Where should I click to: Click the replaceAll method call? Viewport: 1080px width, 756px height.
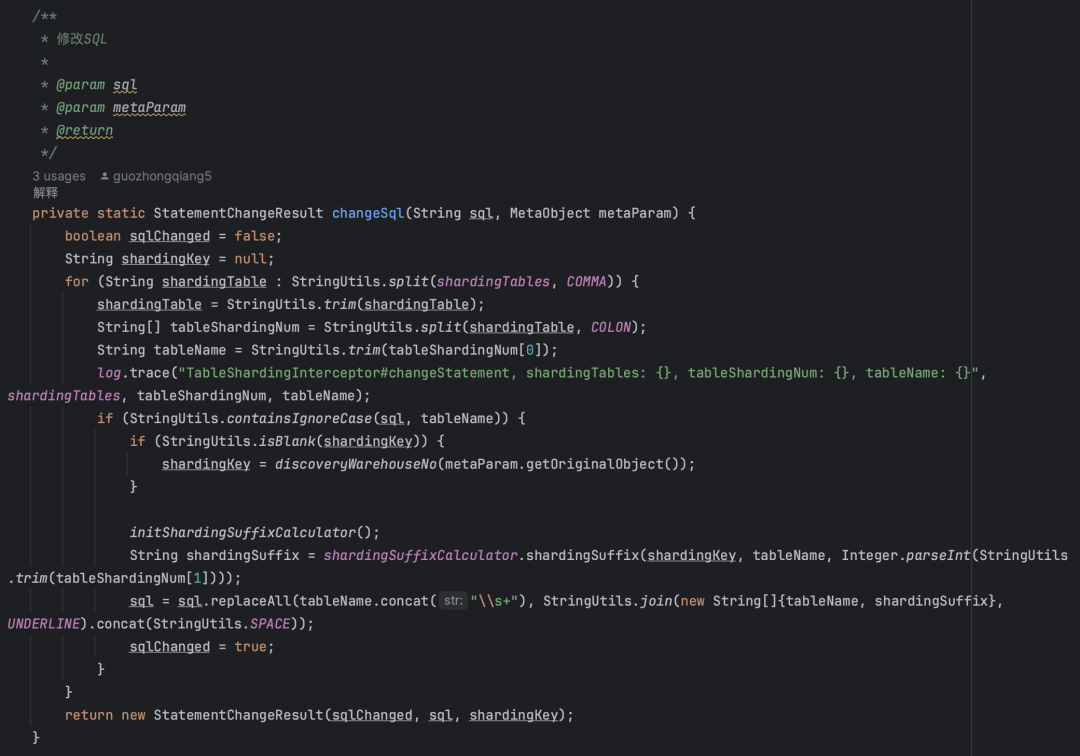(251, 601)
